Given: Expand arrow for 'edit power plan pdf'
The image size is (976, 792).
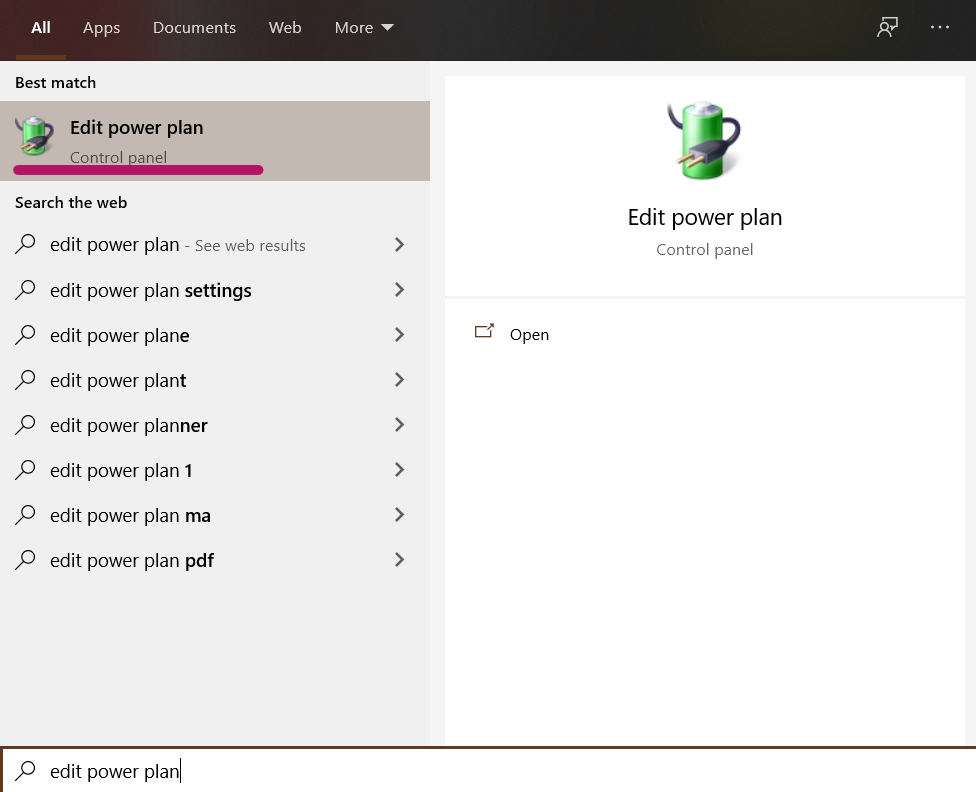Looking at the screenshot, I should click(x=400, y=560).
